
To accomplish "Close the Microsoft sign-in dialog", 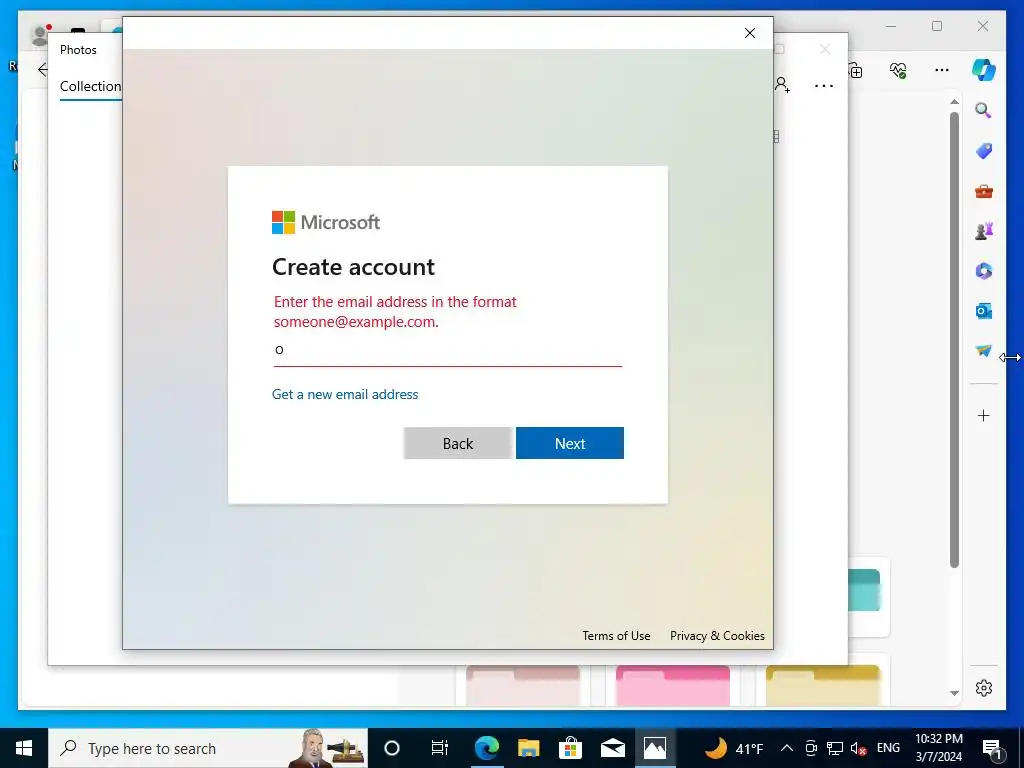I will coord(750,33).
